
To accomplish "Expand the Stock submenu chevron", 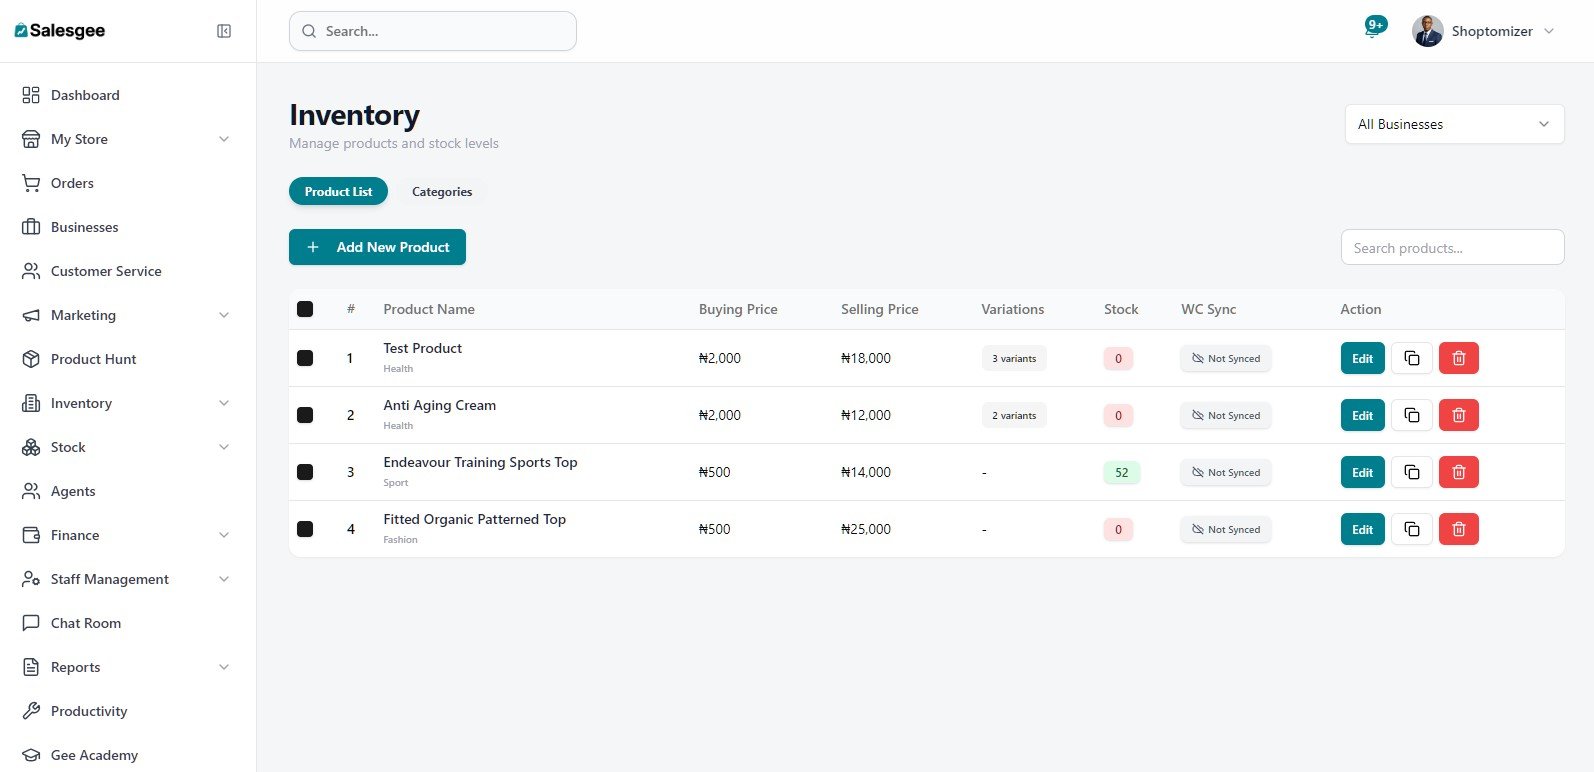I will tap(224, 447).
